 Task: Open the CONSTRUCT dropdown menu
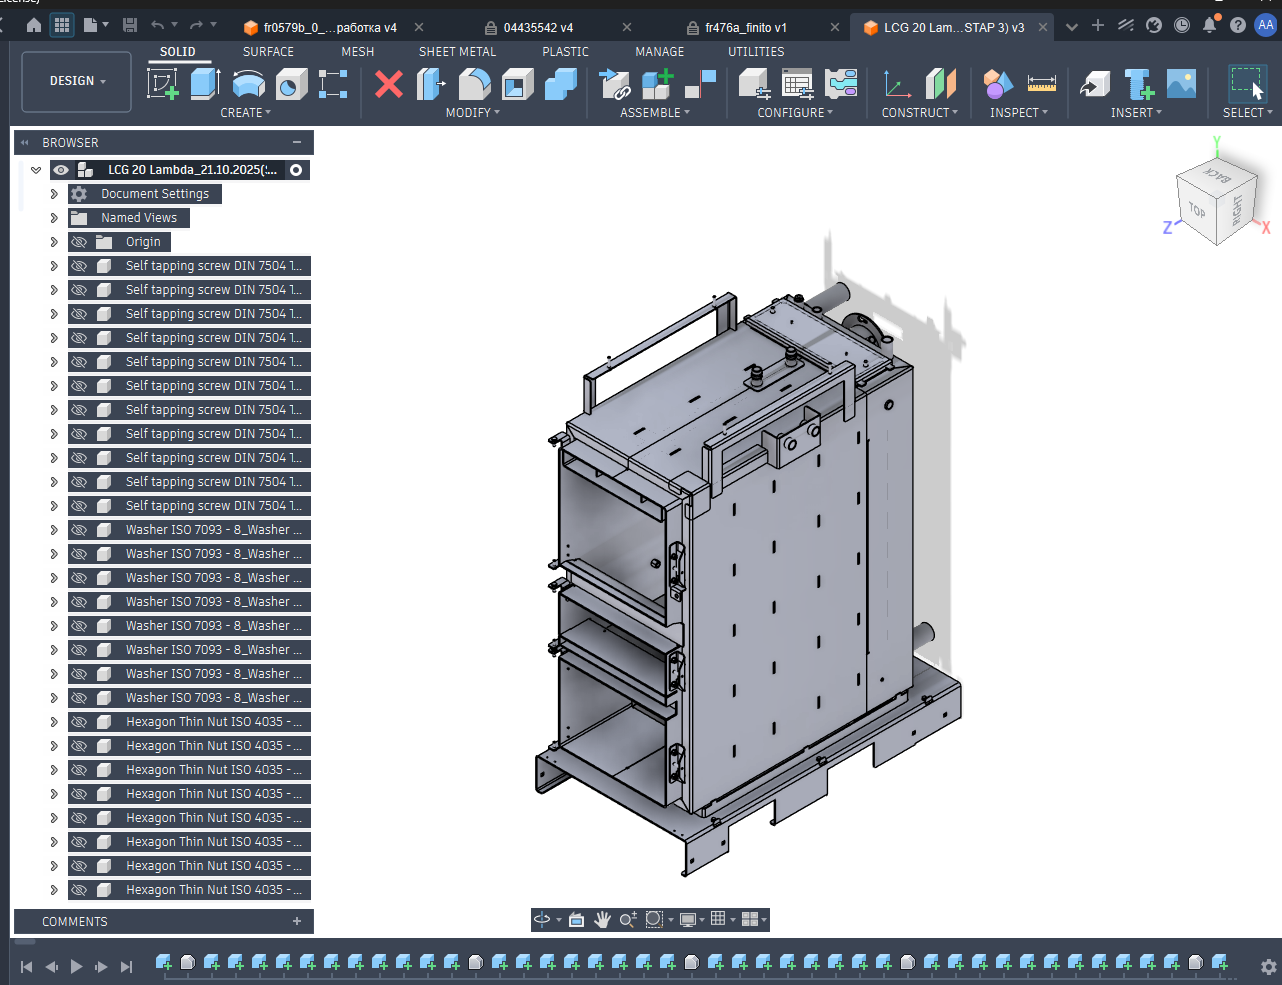920,113
